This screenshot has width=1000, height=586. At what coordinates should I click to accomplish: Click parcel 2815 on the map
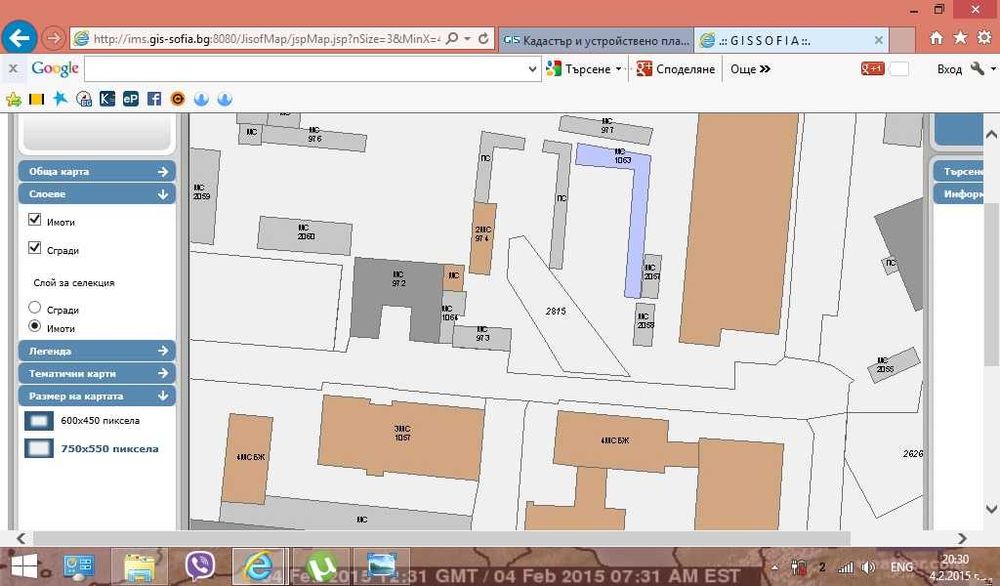click(555, 311)
